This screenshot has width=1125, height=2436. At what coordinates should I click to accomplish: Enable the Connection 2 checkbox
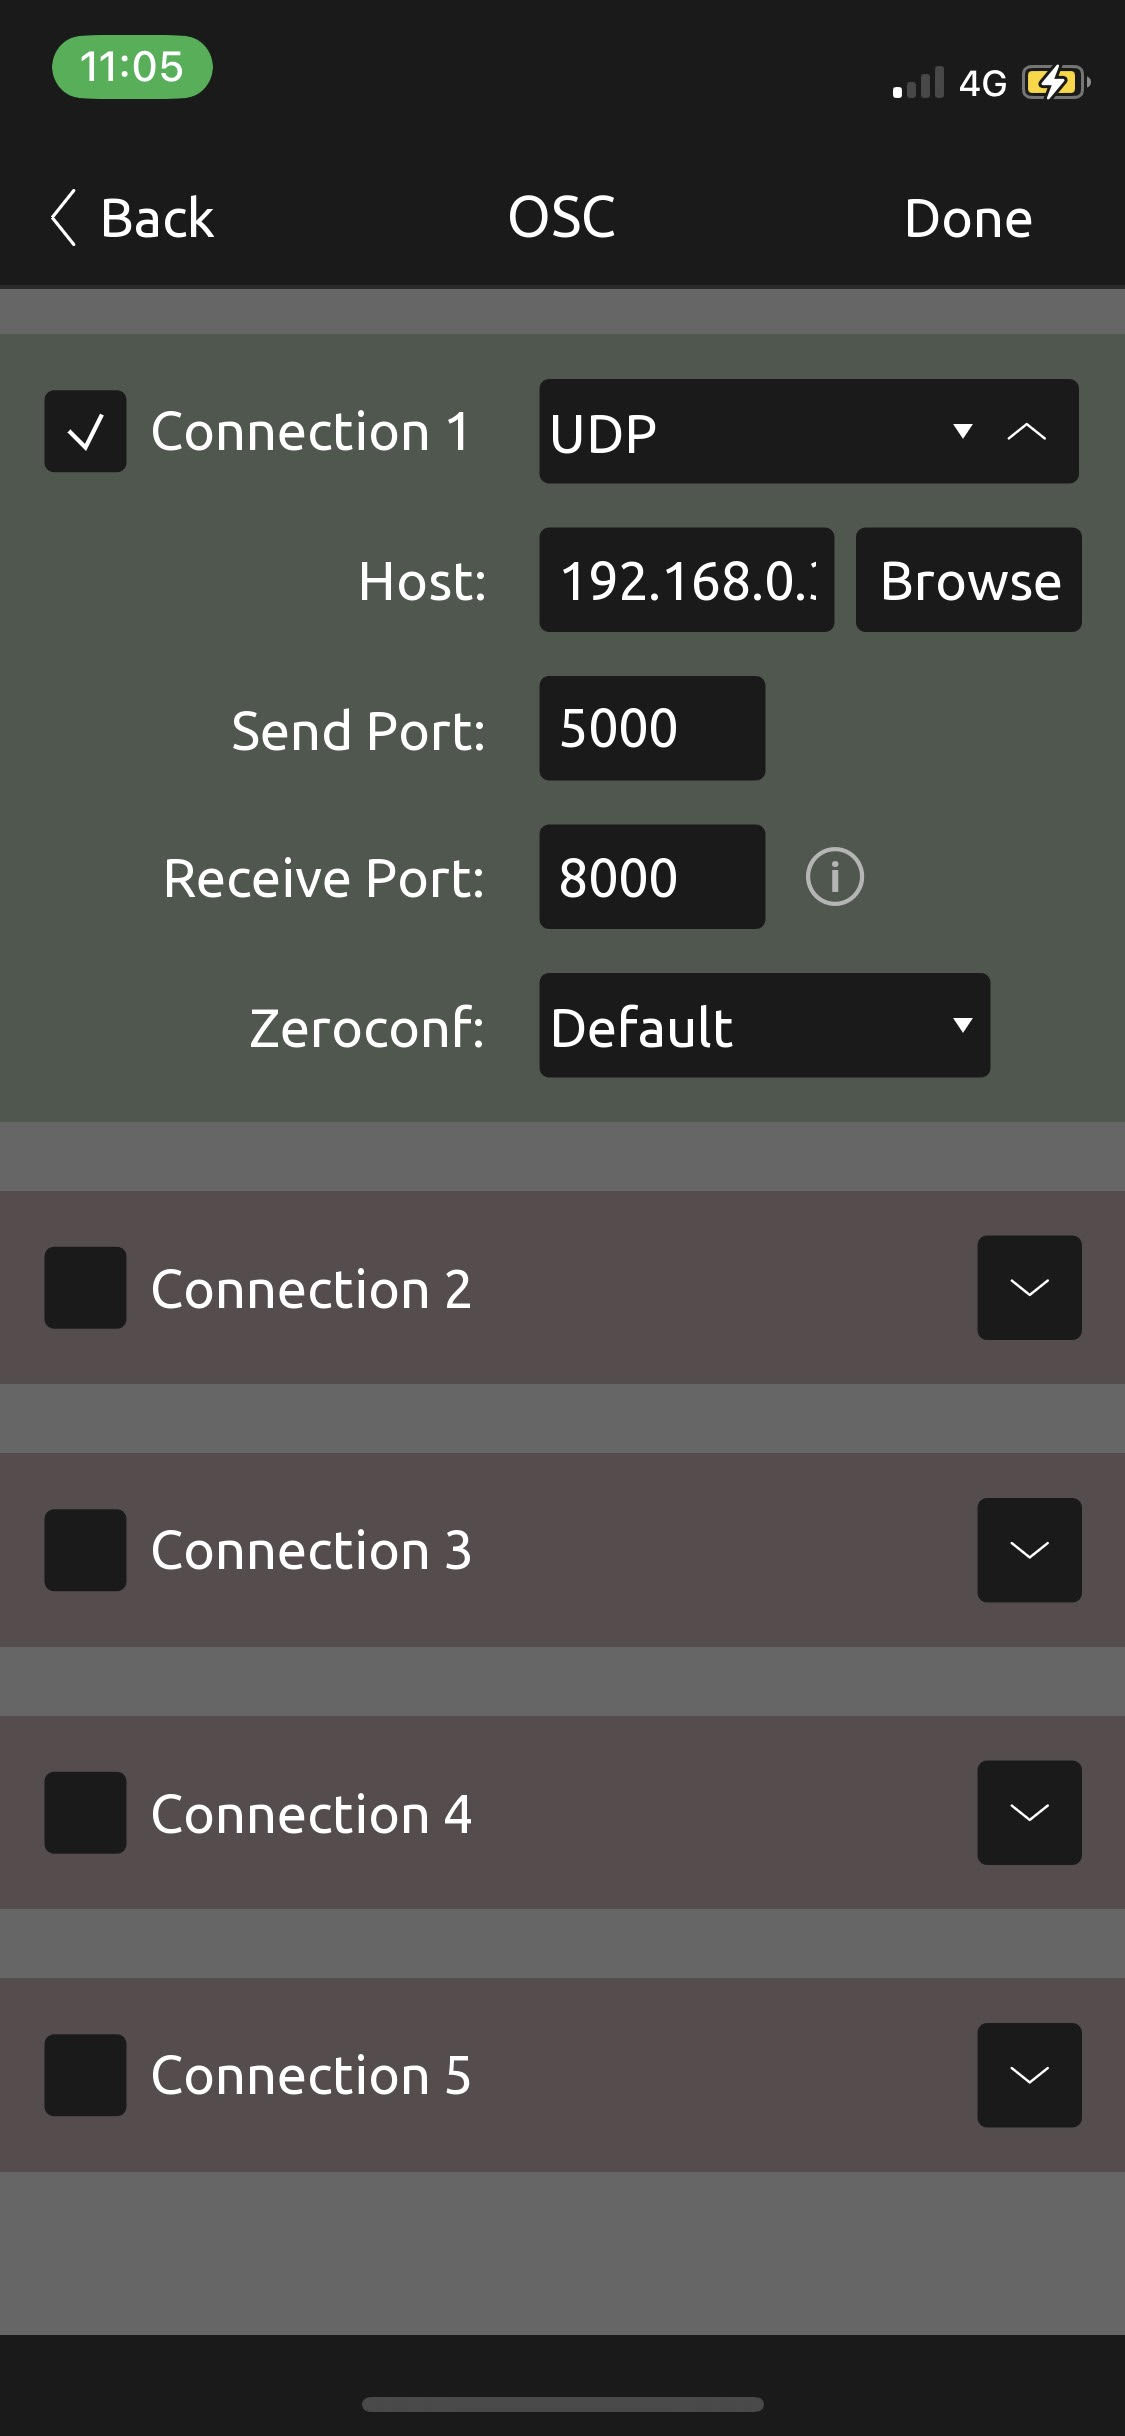tap(85, 1288)
